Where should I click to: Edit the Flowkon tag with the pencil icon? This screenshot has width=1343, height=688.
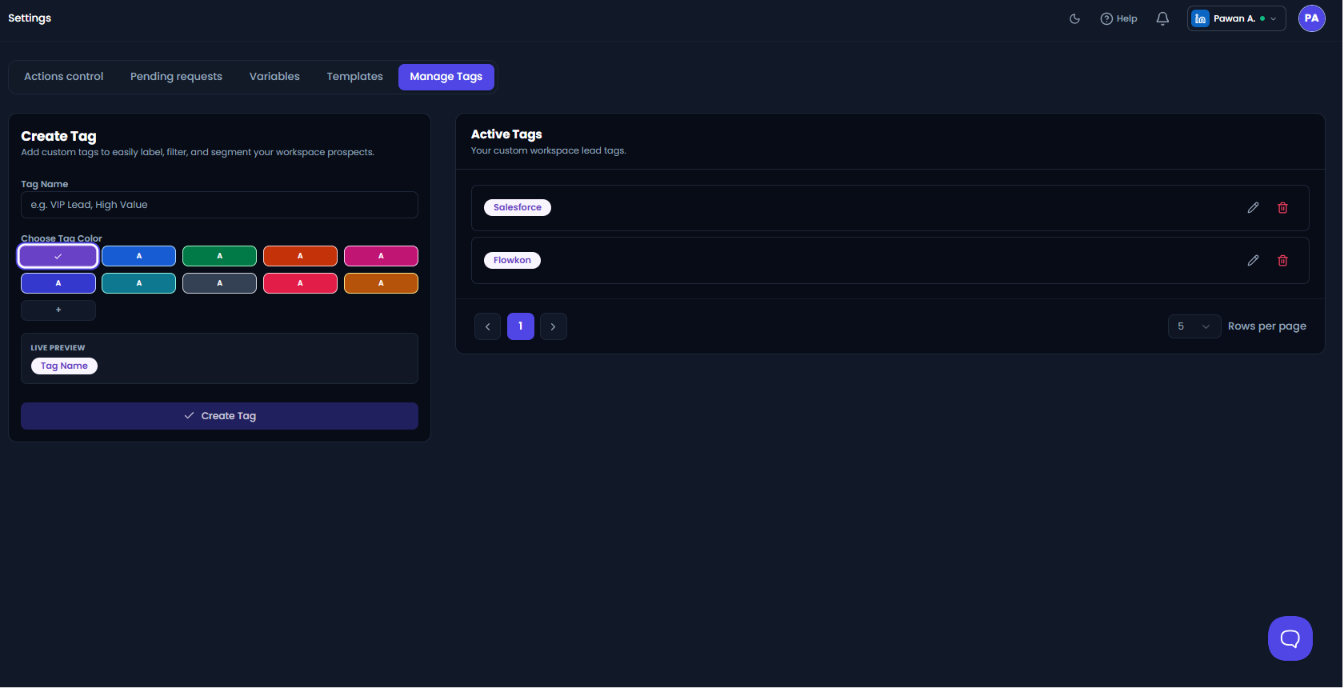1253,260
